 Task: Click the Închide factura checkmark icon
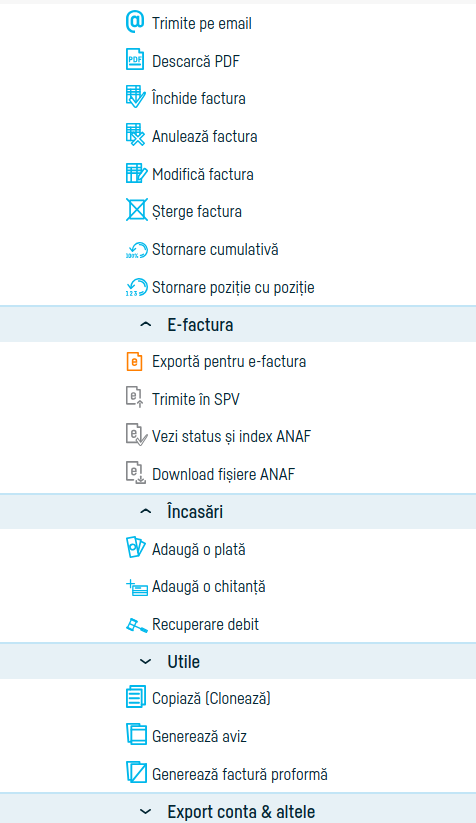(x=135, y=98)
